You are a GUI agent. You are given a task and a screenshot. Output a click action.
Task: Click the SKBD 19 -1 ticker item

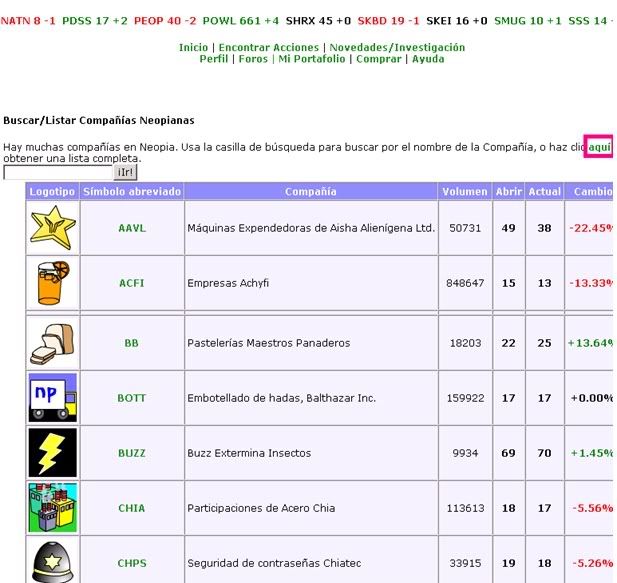click(x=388, y=21)
